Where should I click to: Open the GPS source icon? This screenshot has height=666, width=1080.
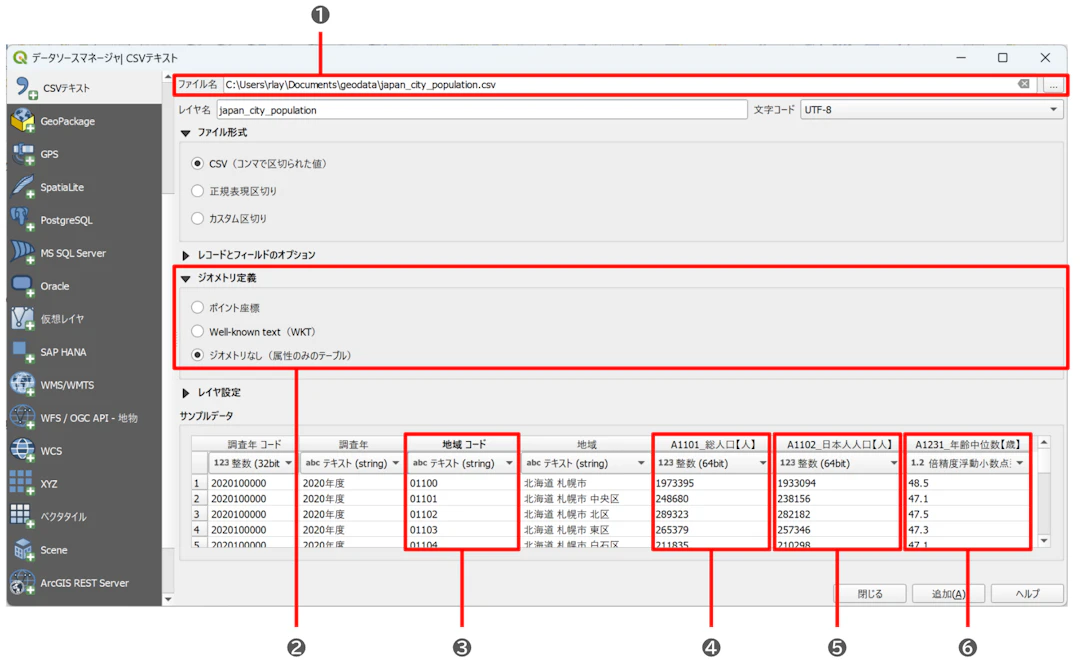[x=23, y=154]
